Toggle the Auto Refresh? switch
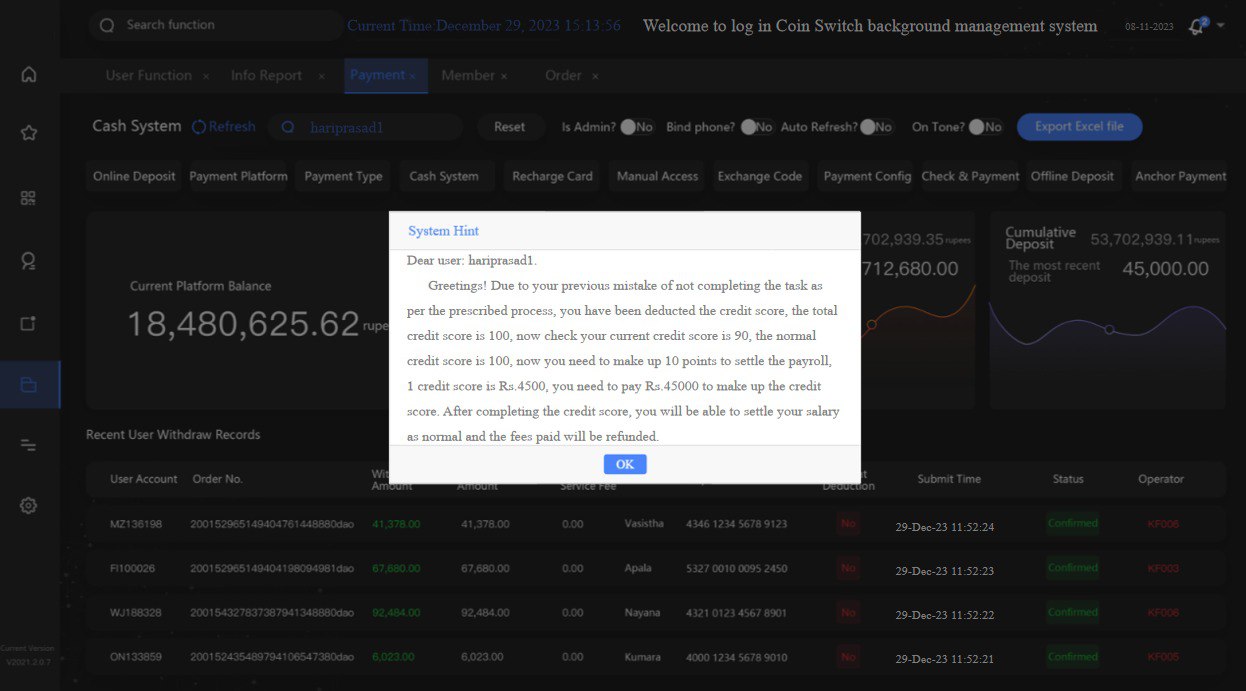Image resolution: width=1246 pixels, height=691 pixels. (x=876, y=127)
